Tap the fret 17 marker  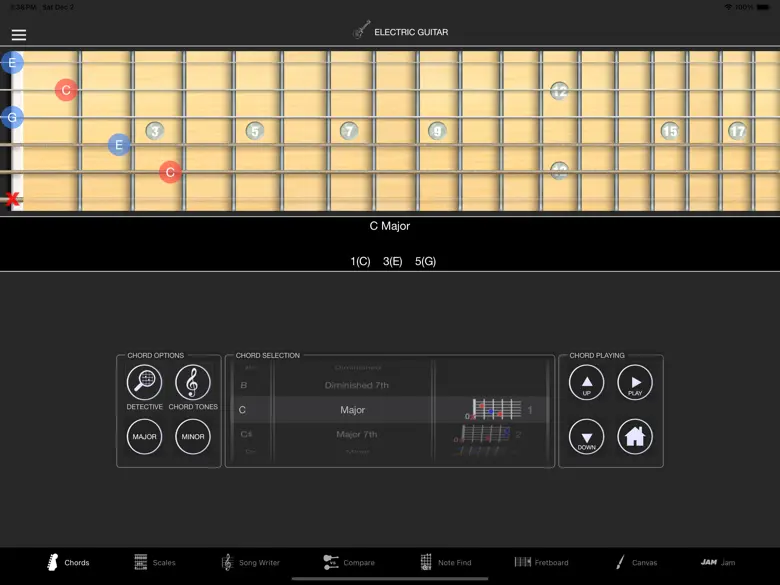click(x=737, y=131)
